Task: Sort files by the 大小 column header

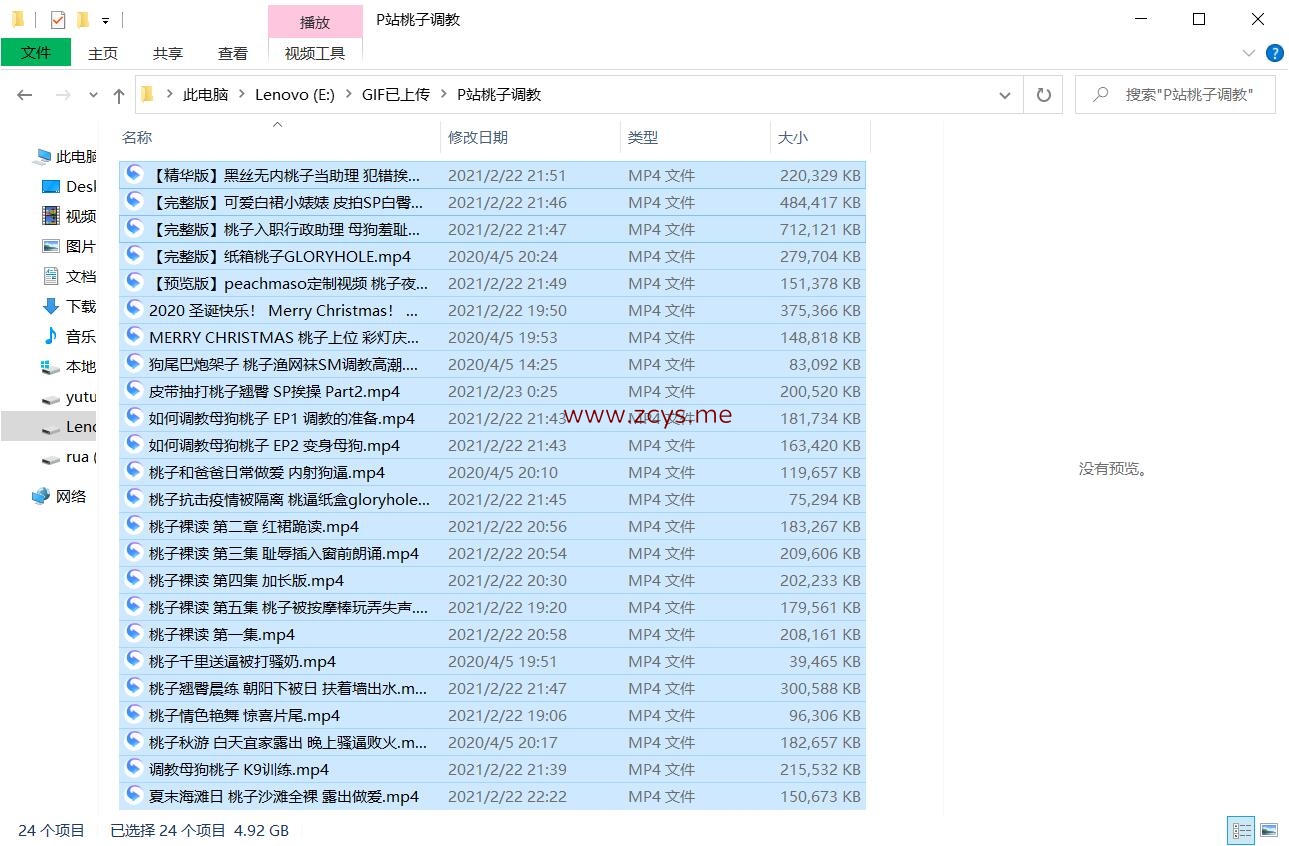Action: pyautogui.click(x=793, y=137)
